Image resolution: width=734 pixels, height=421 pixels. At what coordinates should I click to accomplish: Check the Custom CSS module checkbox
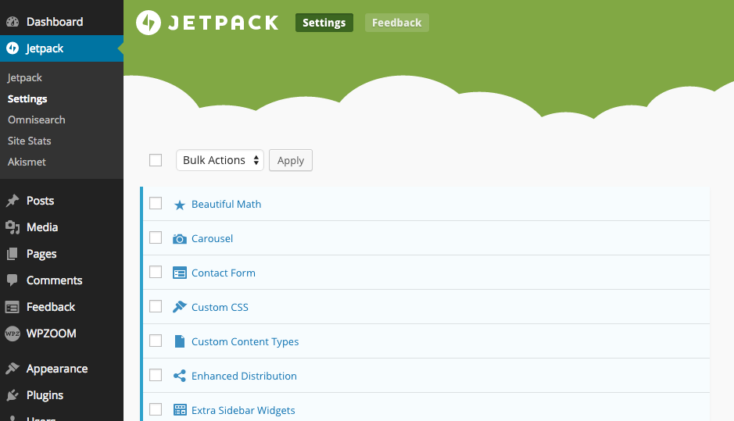pyautogui.click(x=155, y=306)
